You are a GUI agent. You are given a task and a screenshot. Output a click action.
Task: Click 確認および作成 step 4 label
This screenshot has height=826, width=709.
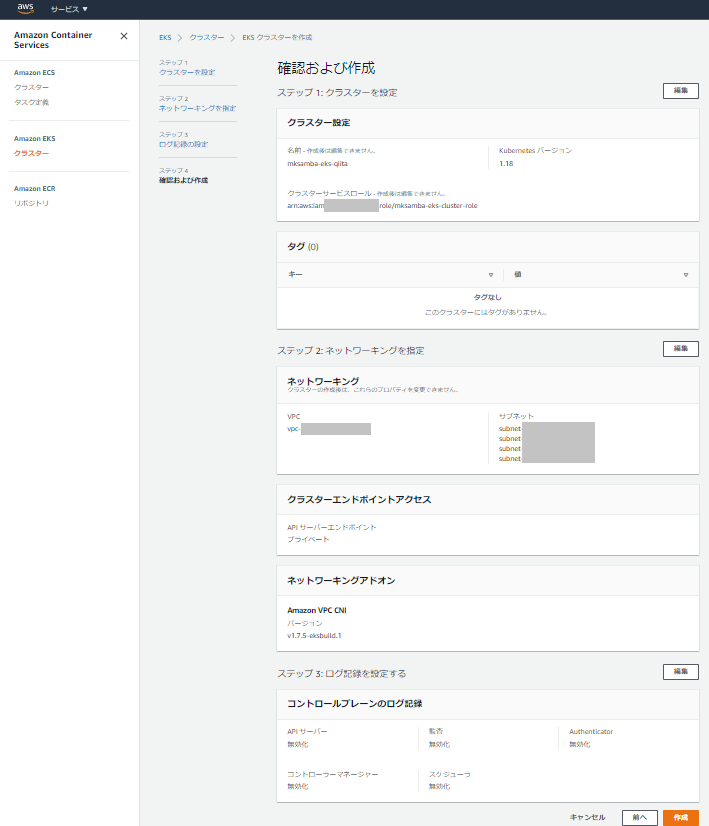[x=183, y=180]
